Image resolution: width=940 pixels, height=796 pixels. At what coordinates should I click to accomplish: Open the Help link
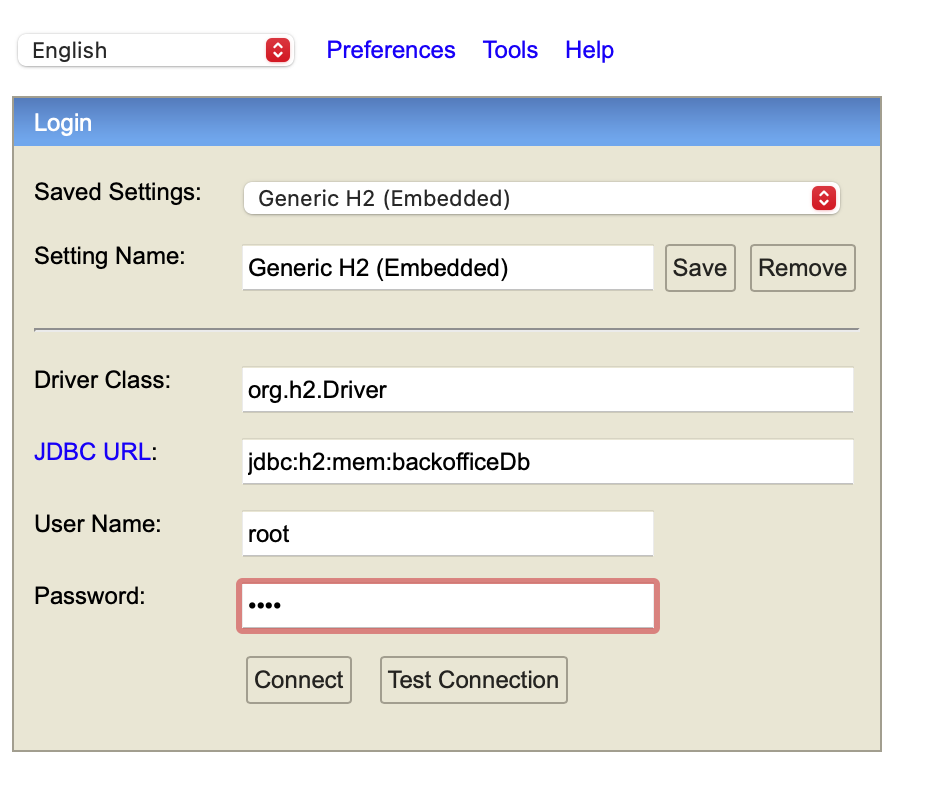pos(589,50)
